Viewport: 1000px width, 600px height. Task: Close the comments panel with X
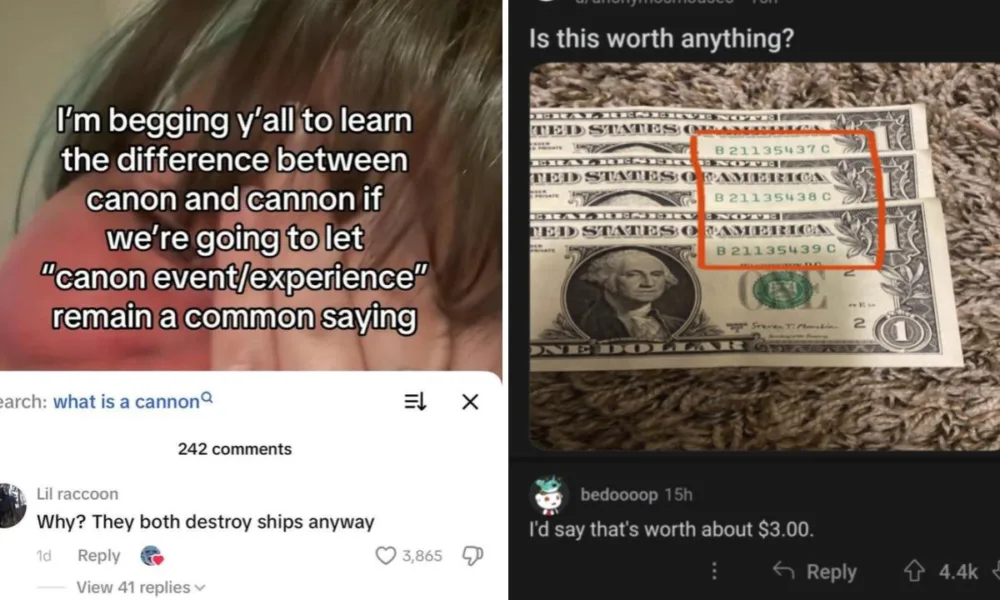point(470,402)
